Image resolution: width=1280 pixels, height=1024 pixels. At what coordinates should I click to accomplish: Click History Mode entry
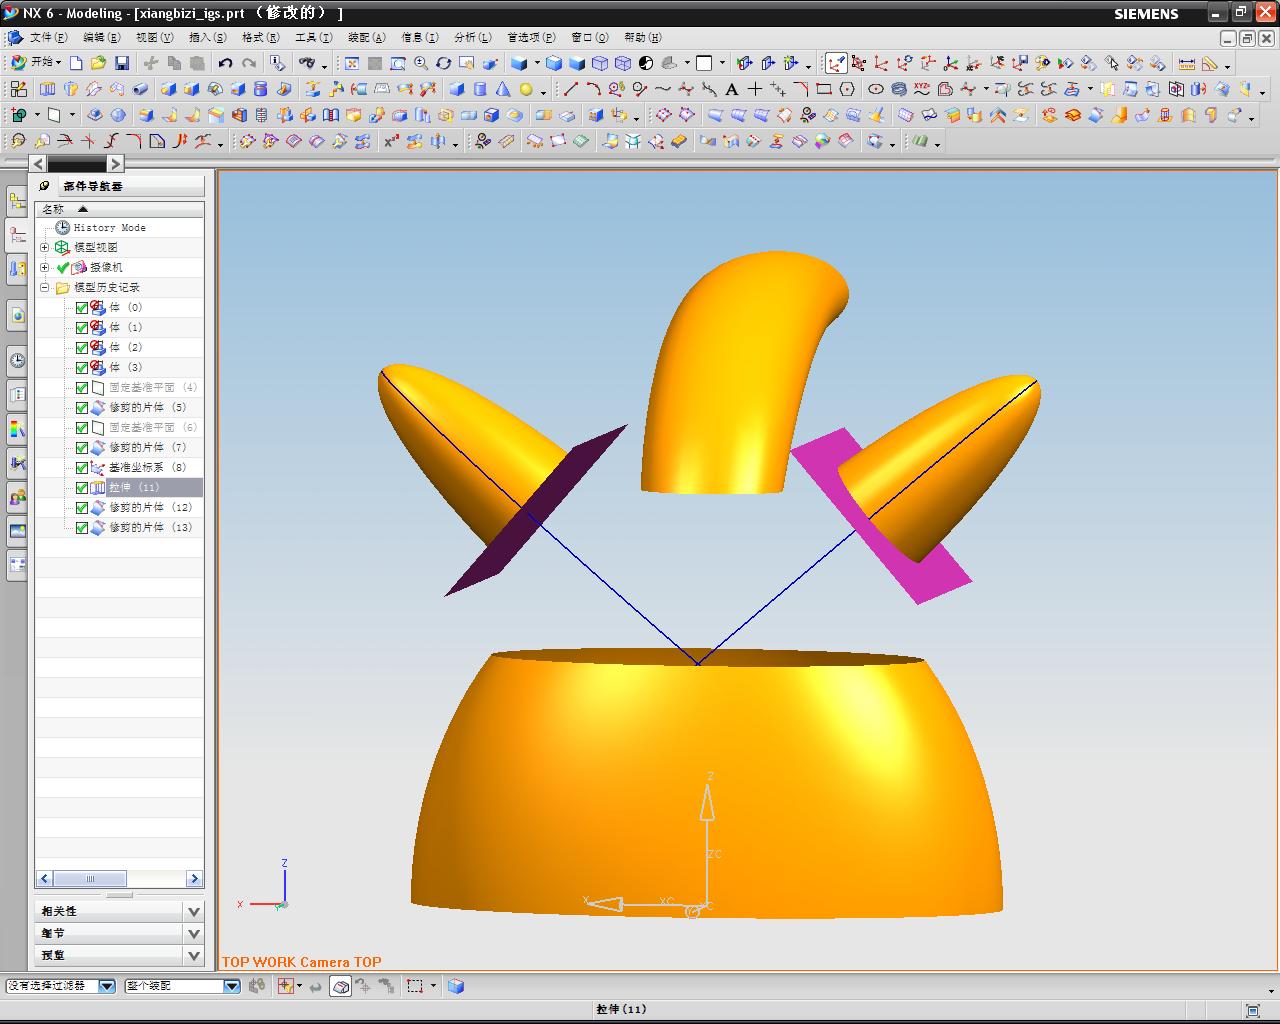point(109,227)
